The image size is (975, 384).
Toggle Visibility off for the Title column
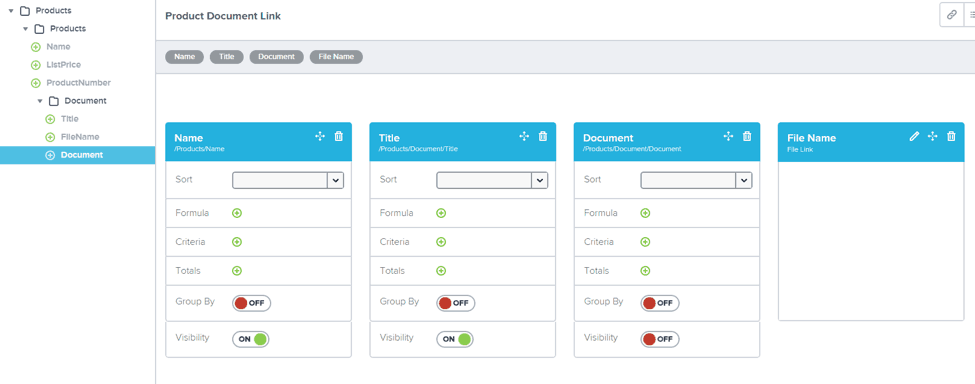(455, 339)
